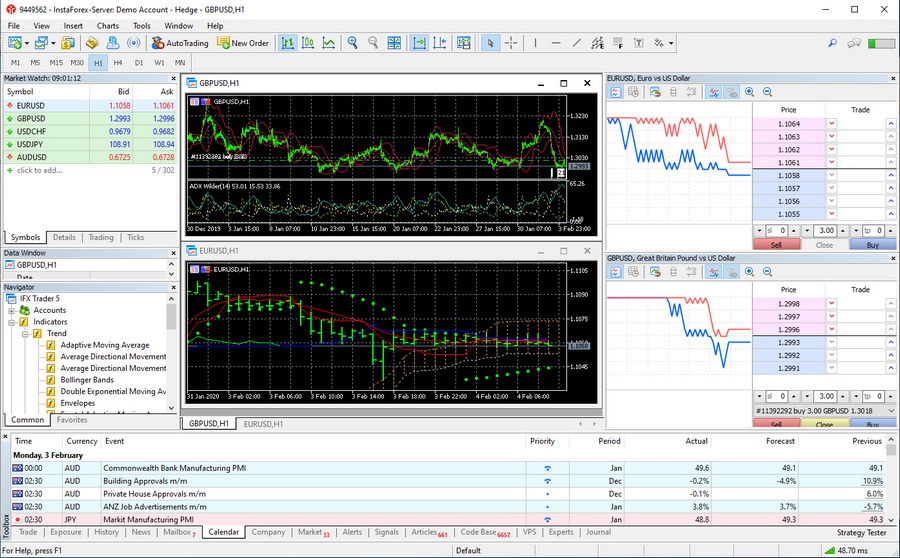
Task: Toggle the chart shift toolbar button
Action: coord(442,43)
